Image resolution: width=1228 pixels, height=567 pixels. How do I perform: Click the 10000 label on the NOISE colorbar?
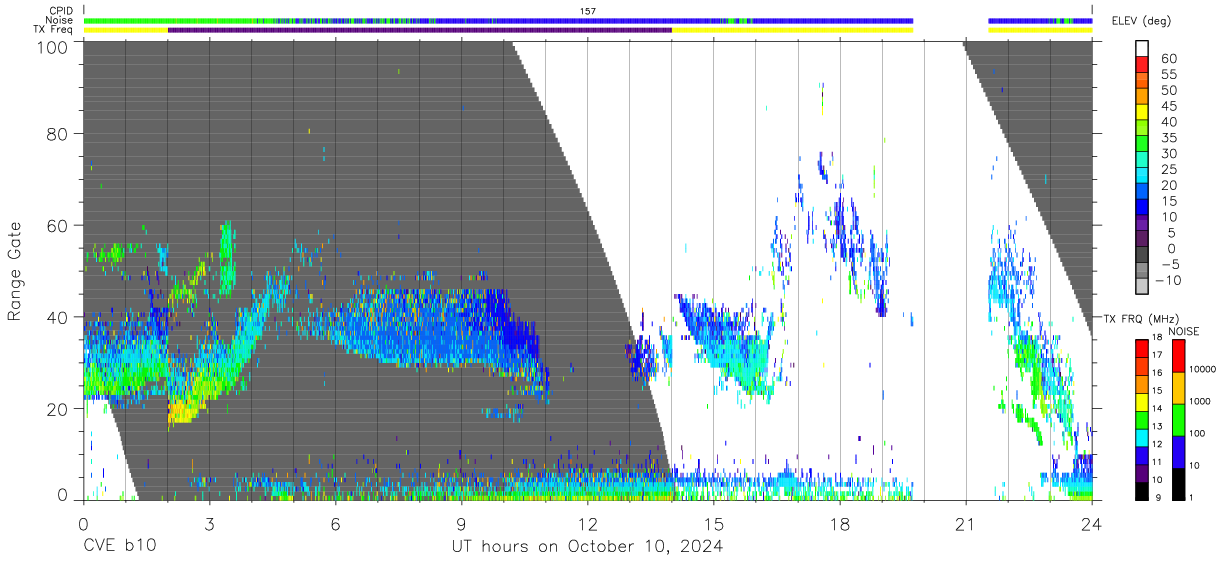(1204, 370)
